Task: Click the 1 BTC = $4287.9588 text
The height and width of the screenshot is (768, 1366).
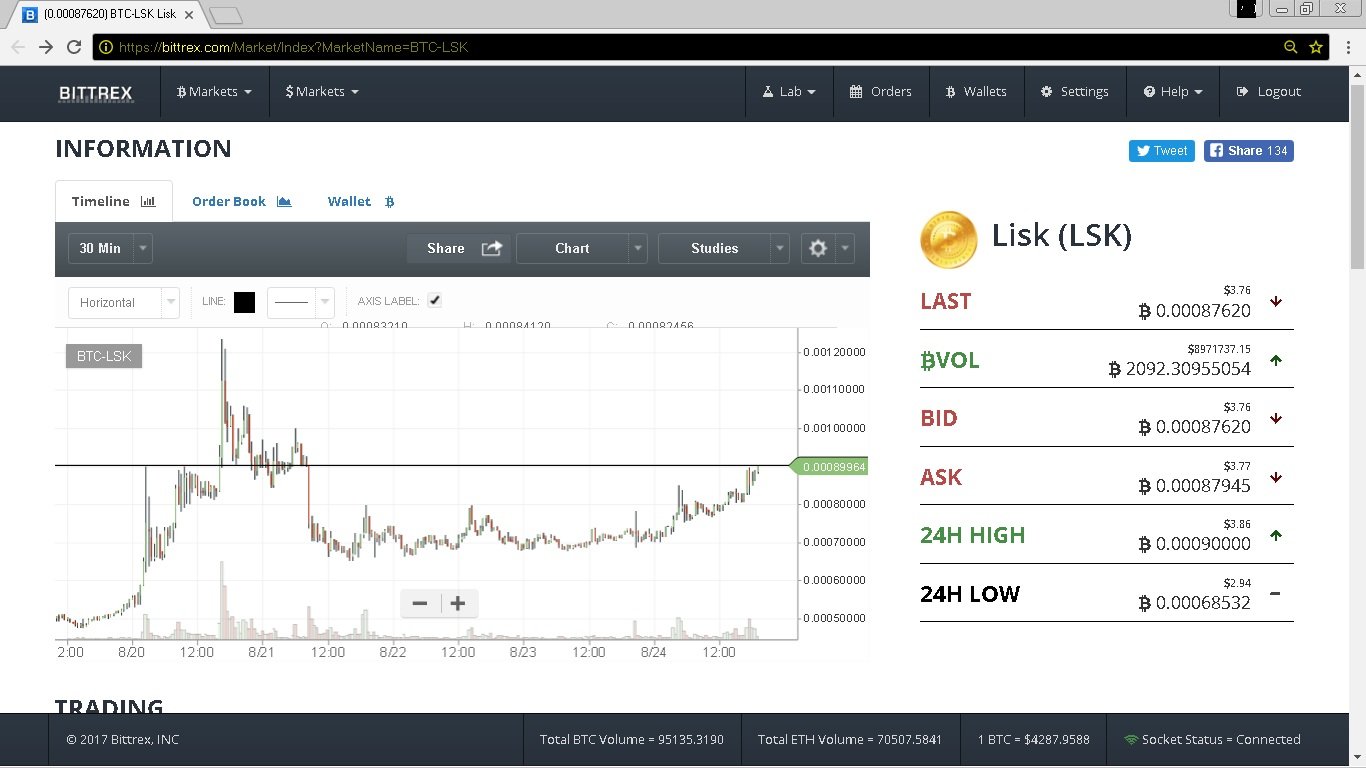Action: click(1034, 740)
